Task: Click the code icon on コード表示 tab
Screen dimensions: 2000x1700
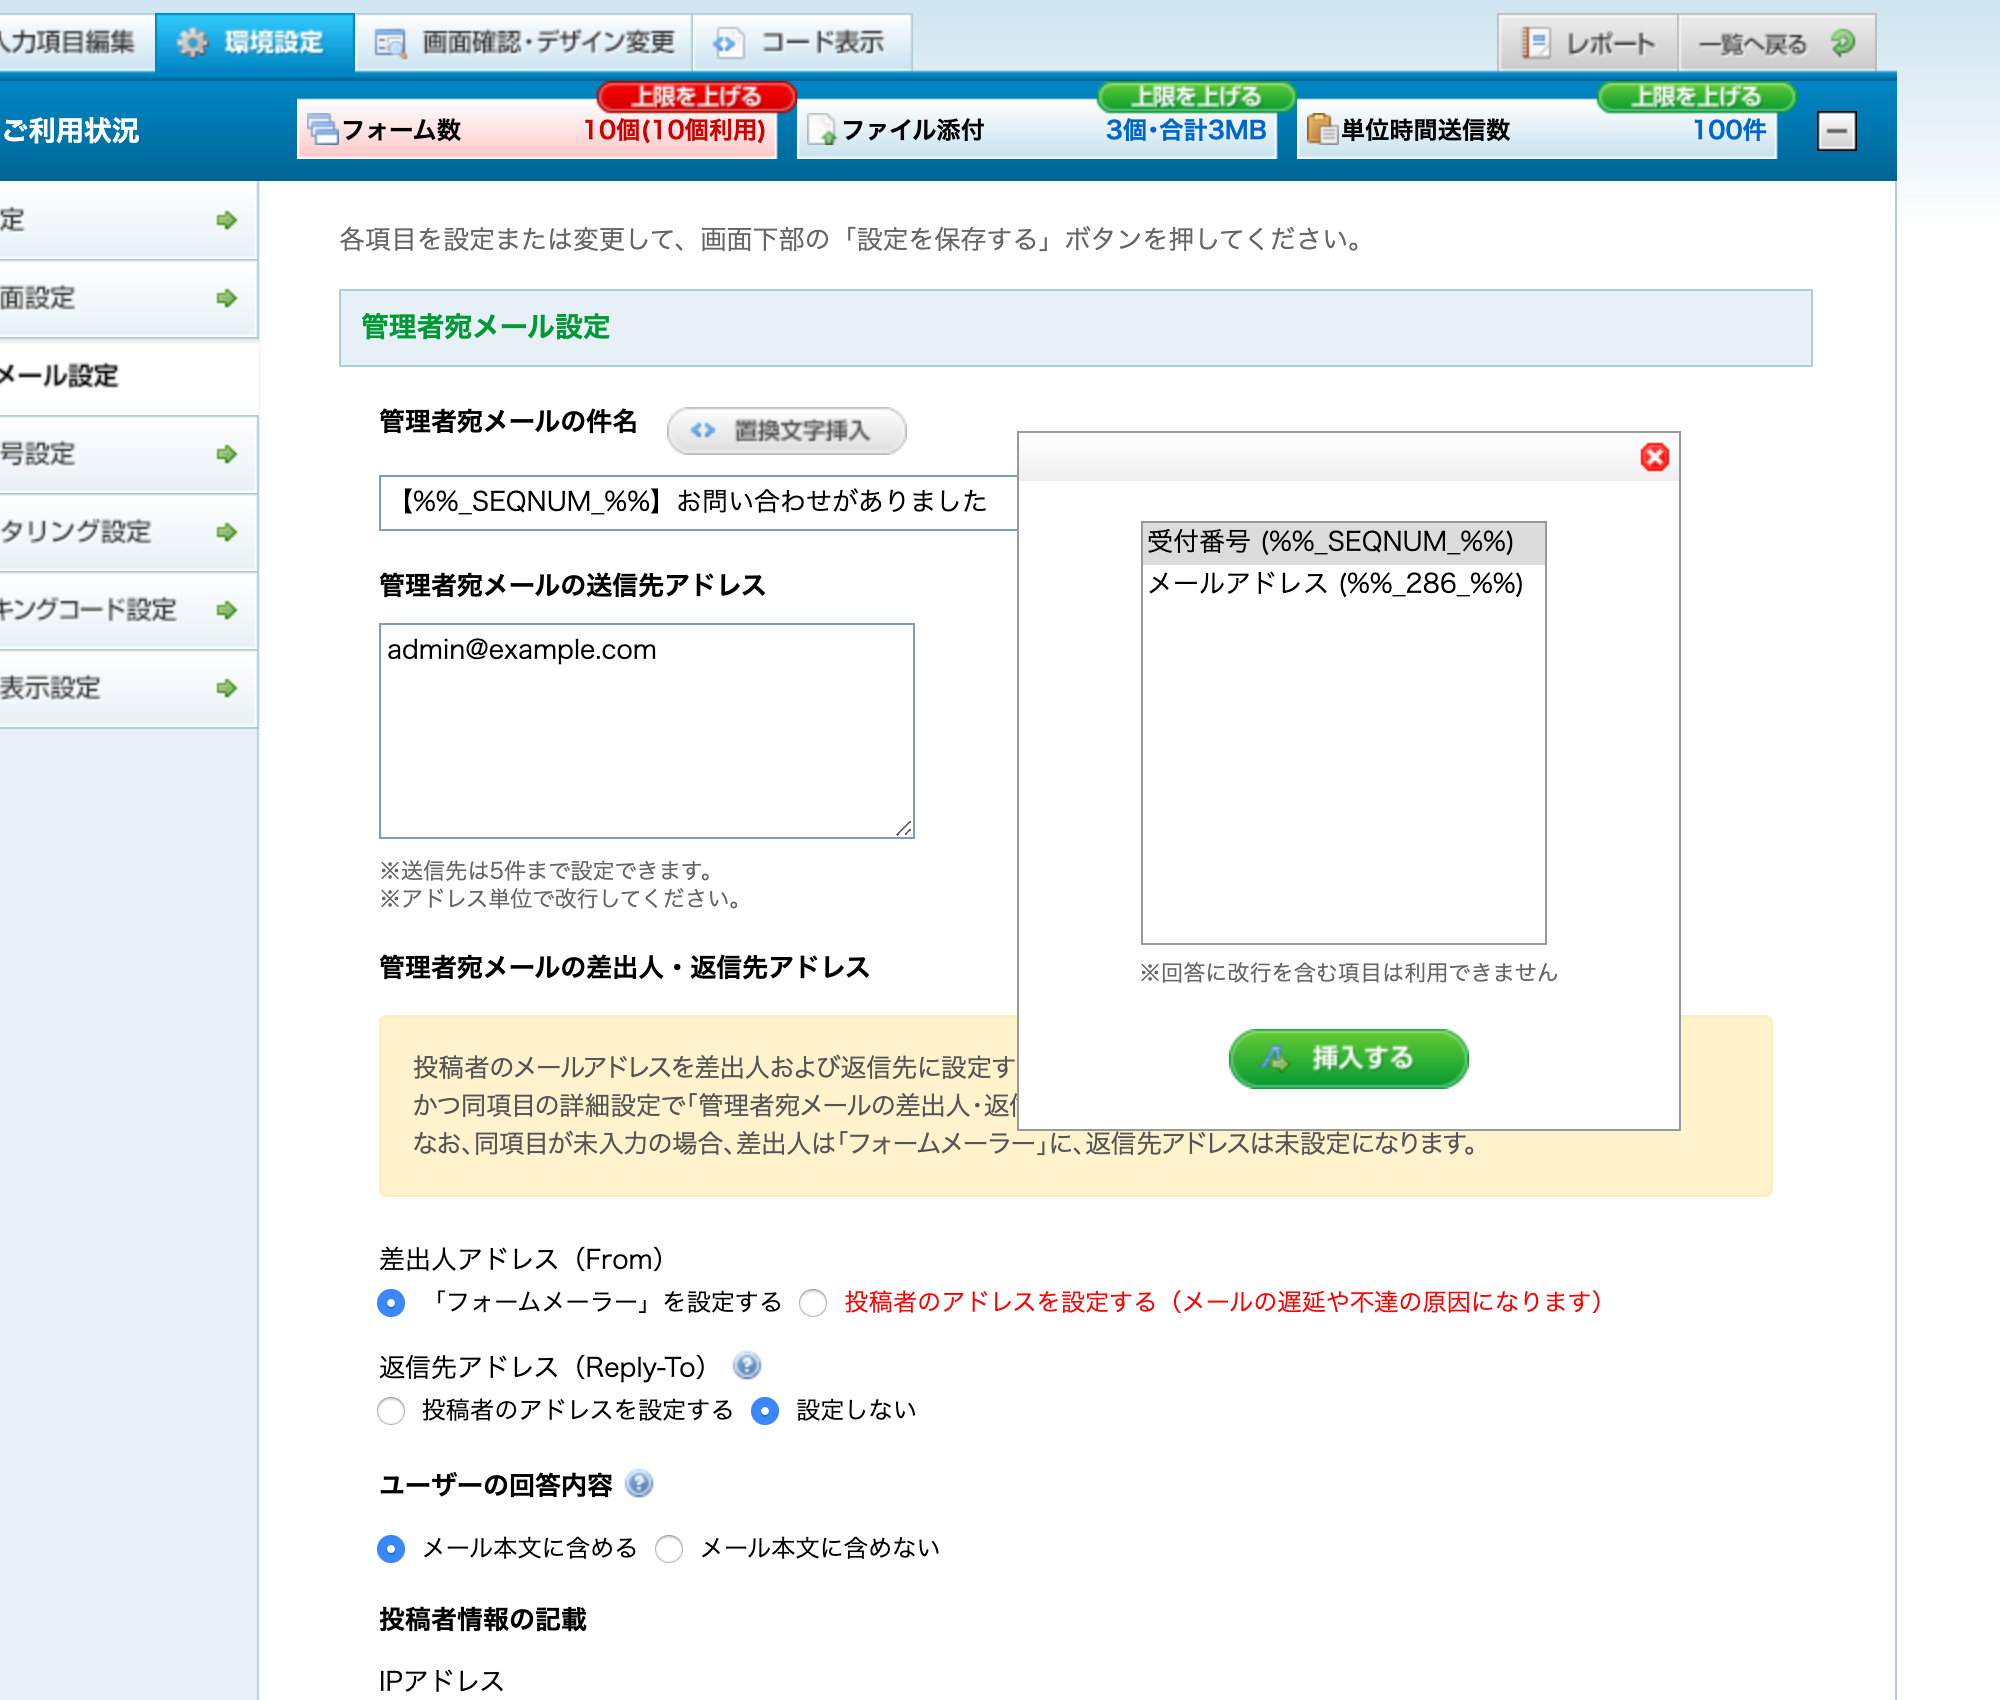Action: (727, 43)
